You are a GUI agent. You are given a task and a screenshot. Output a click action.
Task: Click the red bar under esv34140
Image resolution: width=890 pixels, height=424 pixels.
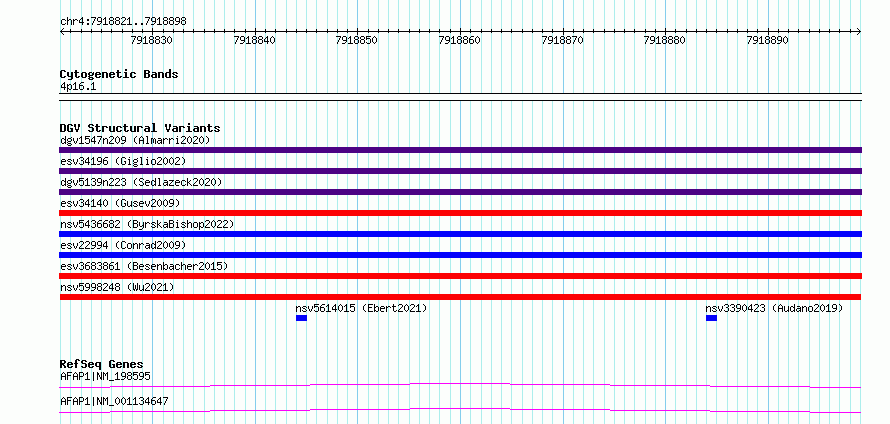(460, 213)
